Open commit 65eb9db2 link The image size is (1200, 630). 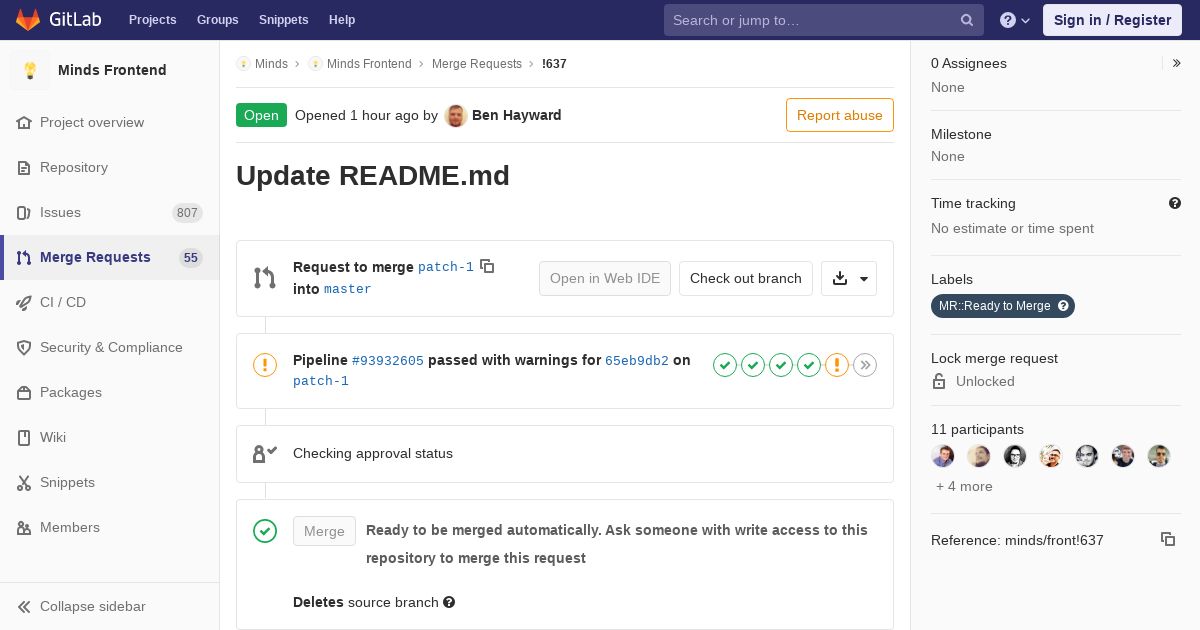637,360
